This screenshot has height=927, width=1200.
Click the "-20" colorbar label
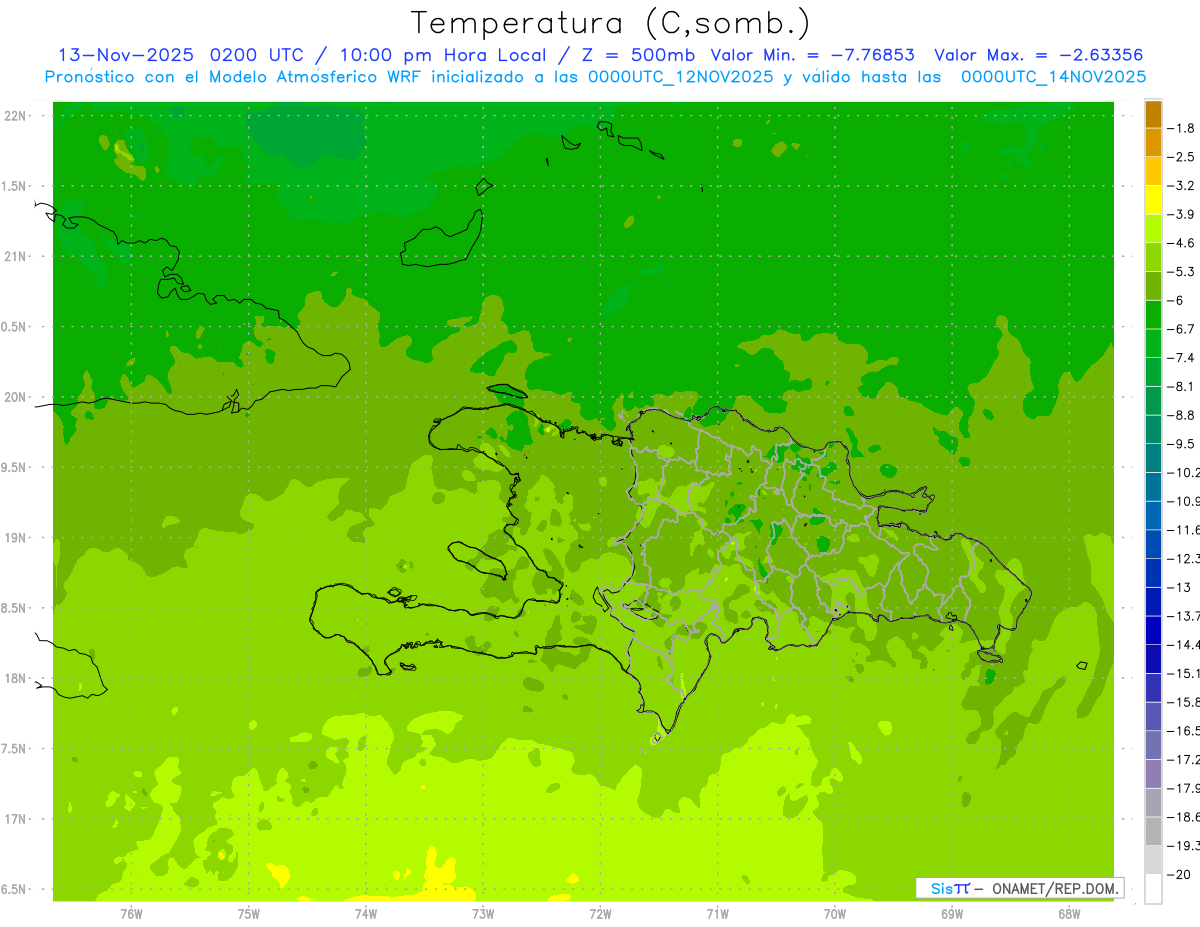point(1178,874)
